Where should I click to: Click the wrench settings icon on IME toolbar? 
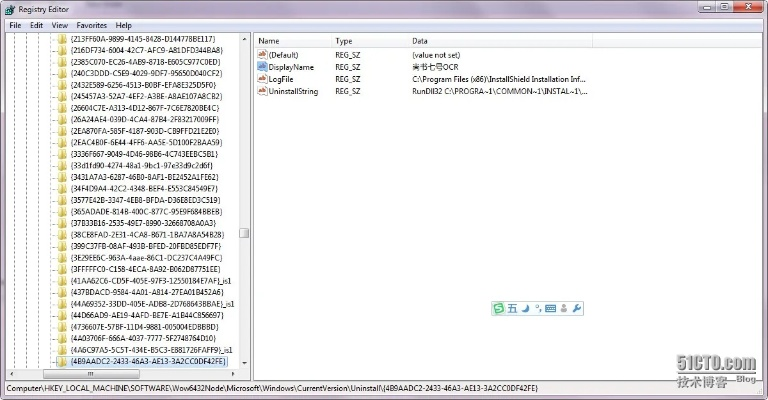tap(576, 309)
